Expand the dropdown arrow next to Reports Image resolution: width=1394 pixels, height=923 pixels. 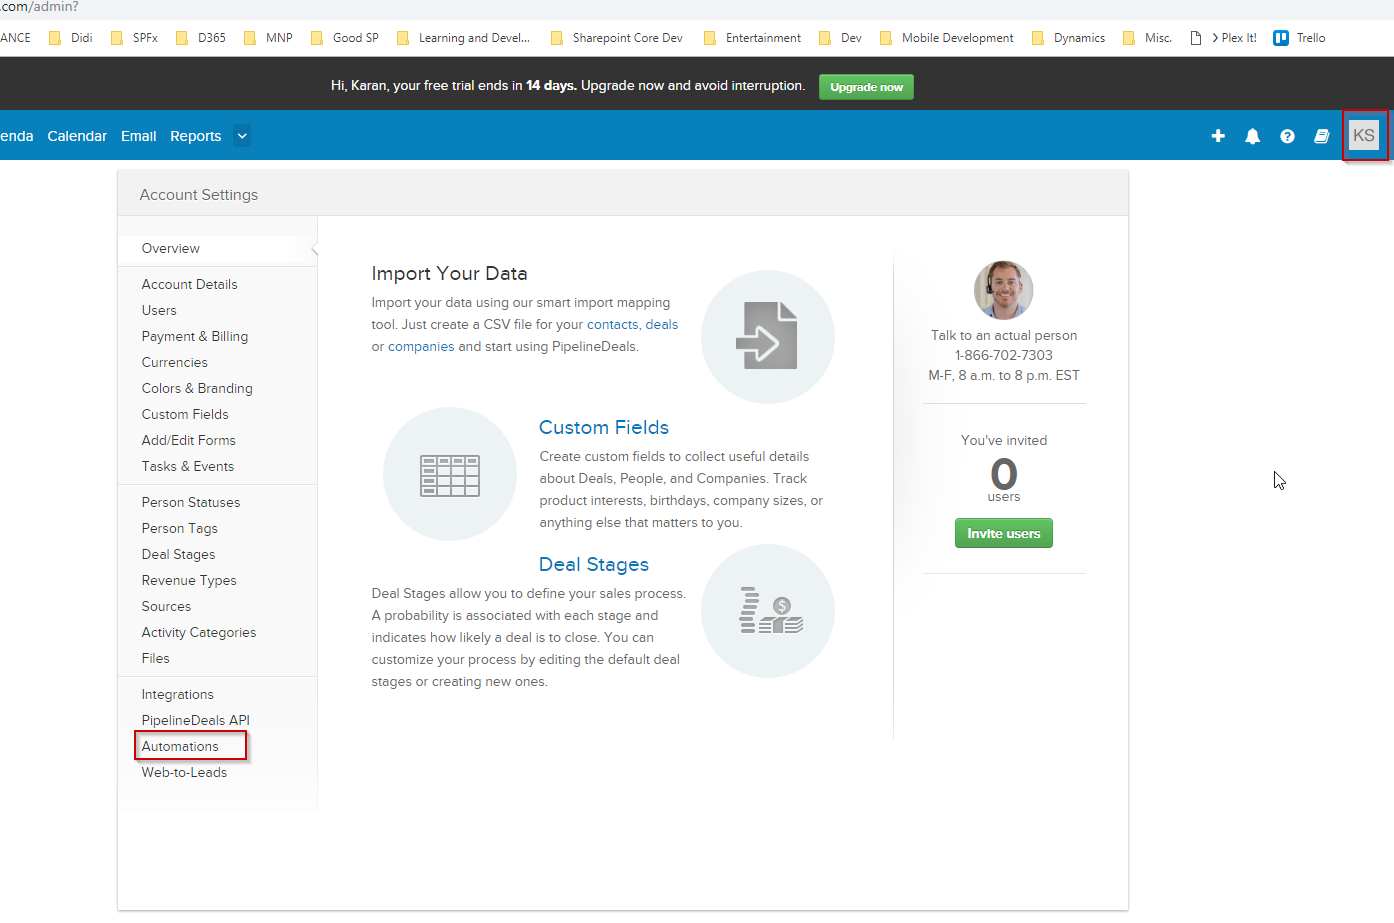click(x=242, y=136)
